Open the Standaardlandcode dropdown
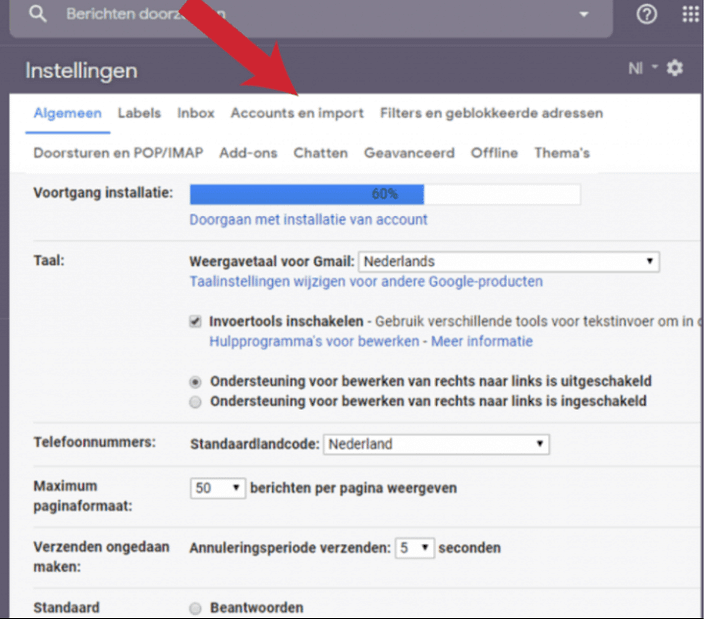This screenshot has width=704, height=619. click(x=436, y=444)
